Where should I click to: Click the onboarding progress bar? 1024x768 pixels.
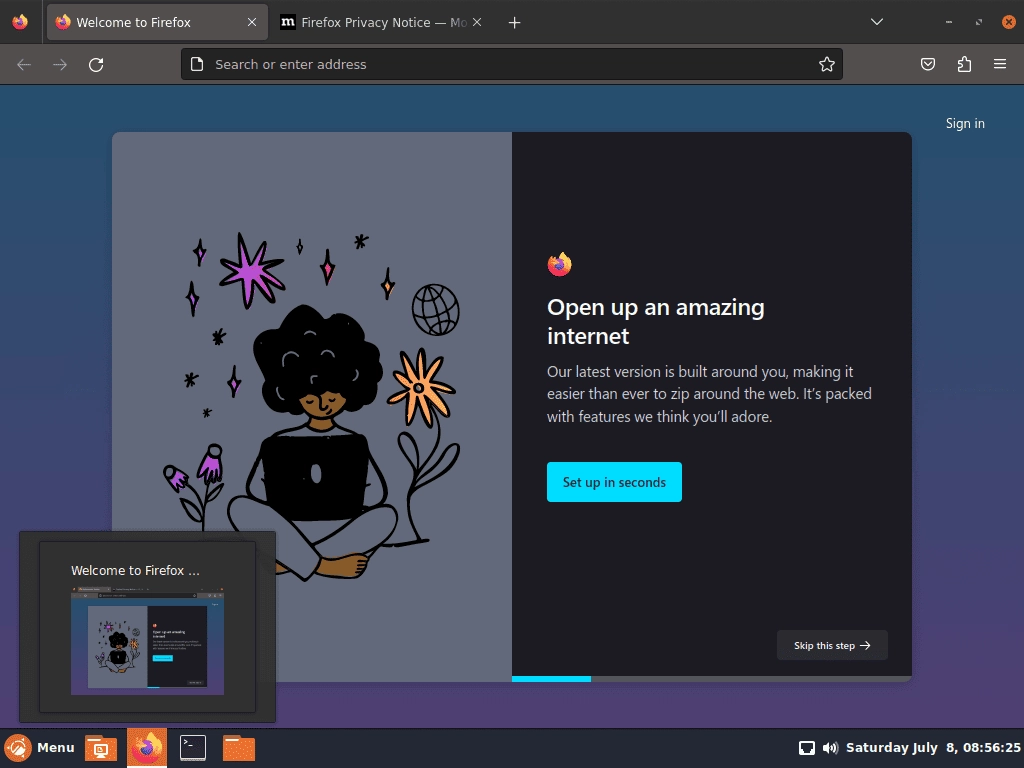[712, 679]
